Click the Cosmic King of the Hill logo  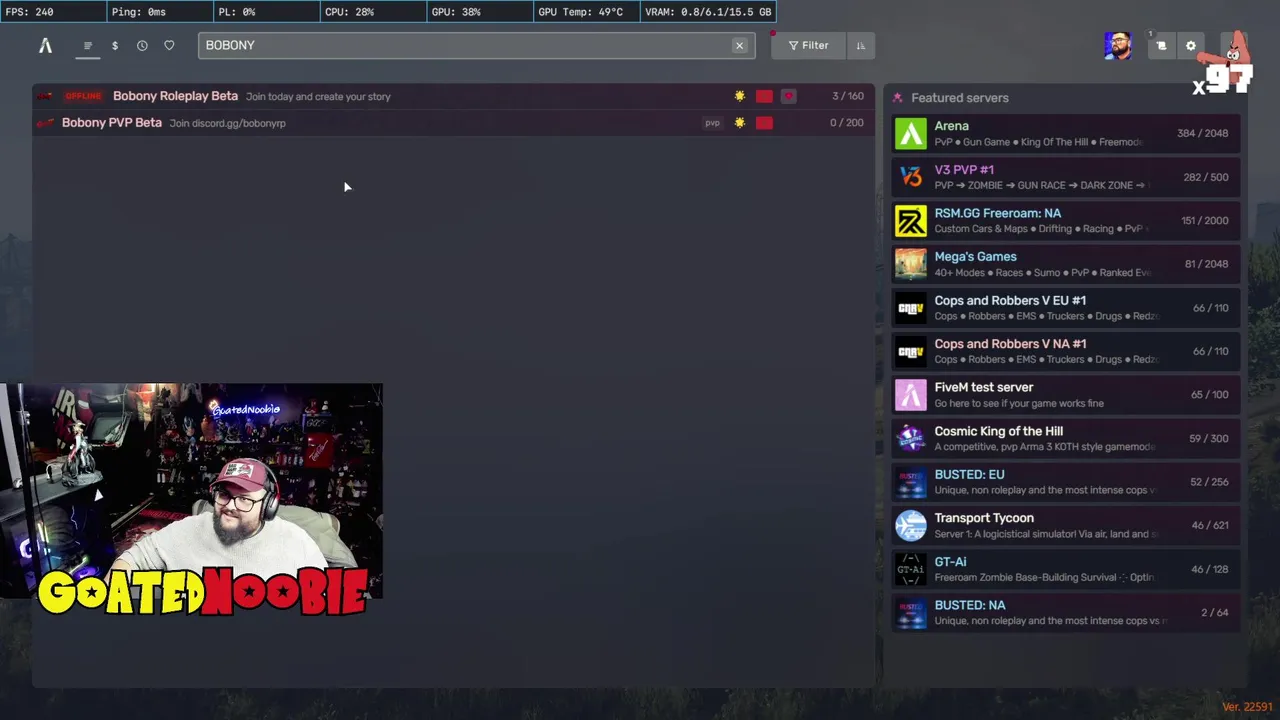click(910, 438)
